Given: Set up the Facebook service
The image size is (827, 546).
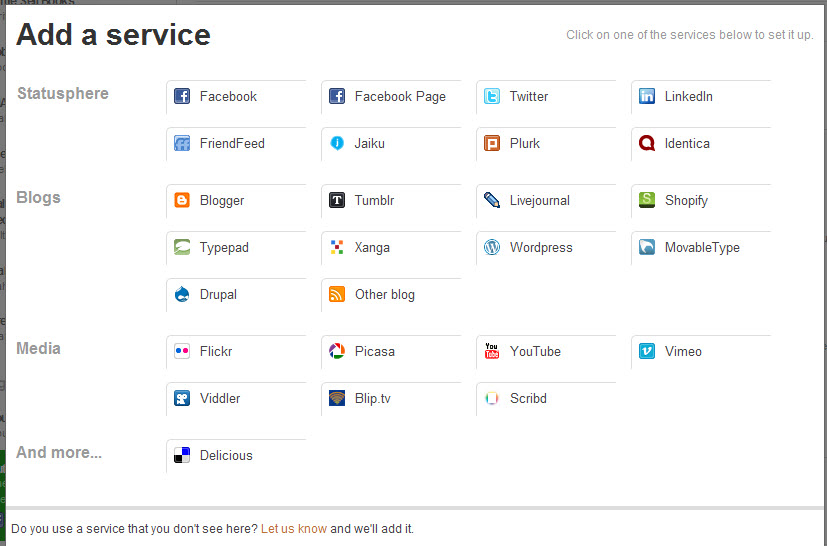Looking at the screenshot, I should (228, 97).
